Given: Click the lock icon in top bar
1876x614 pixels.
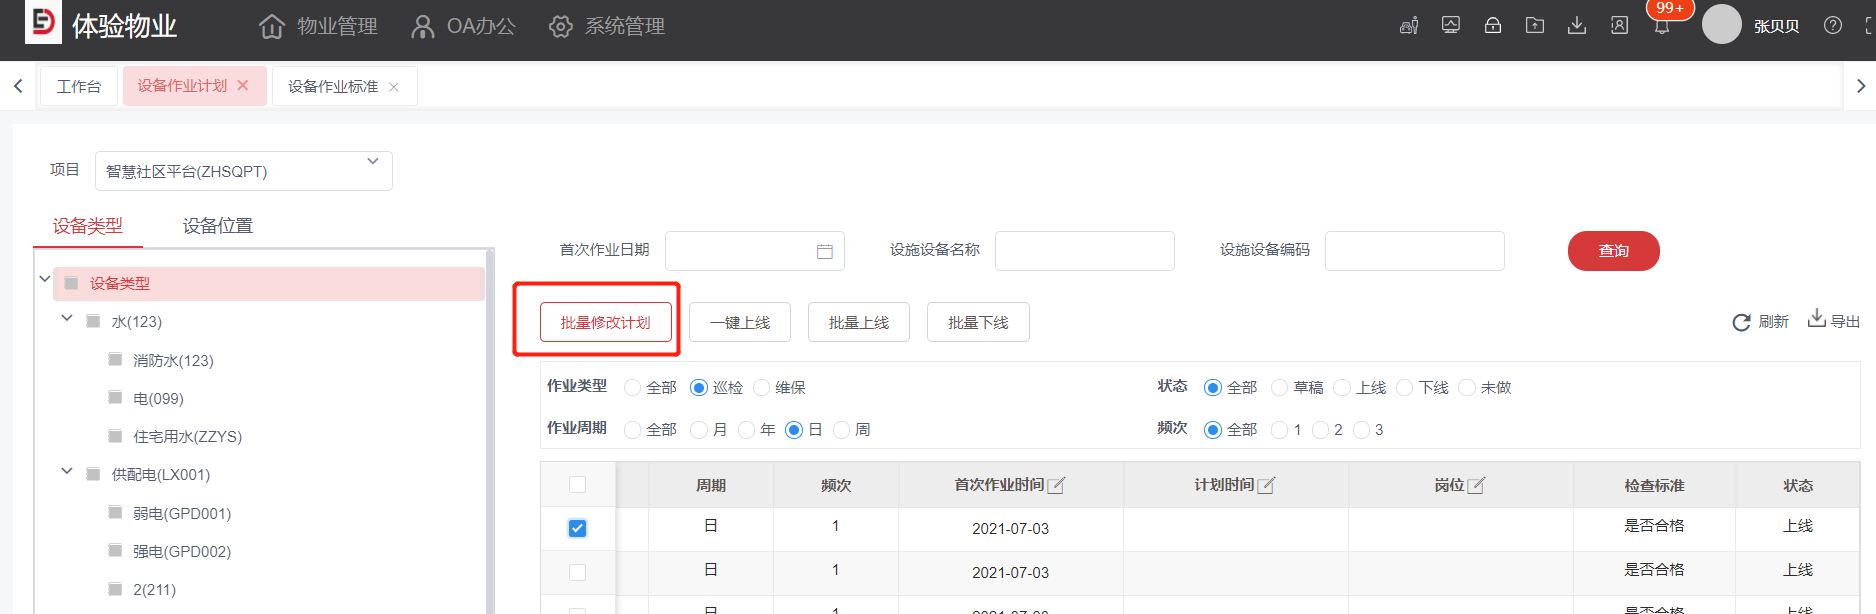Looking at the screenshot, I should 1493,26.
